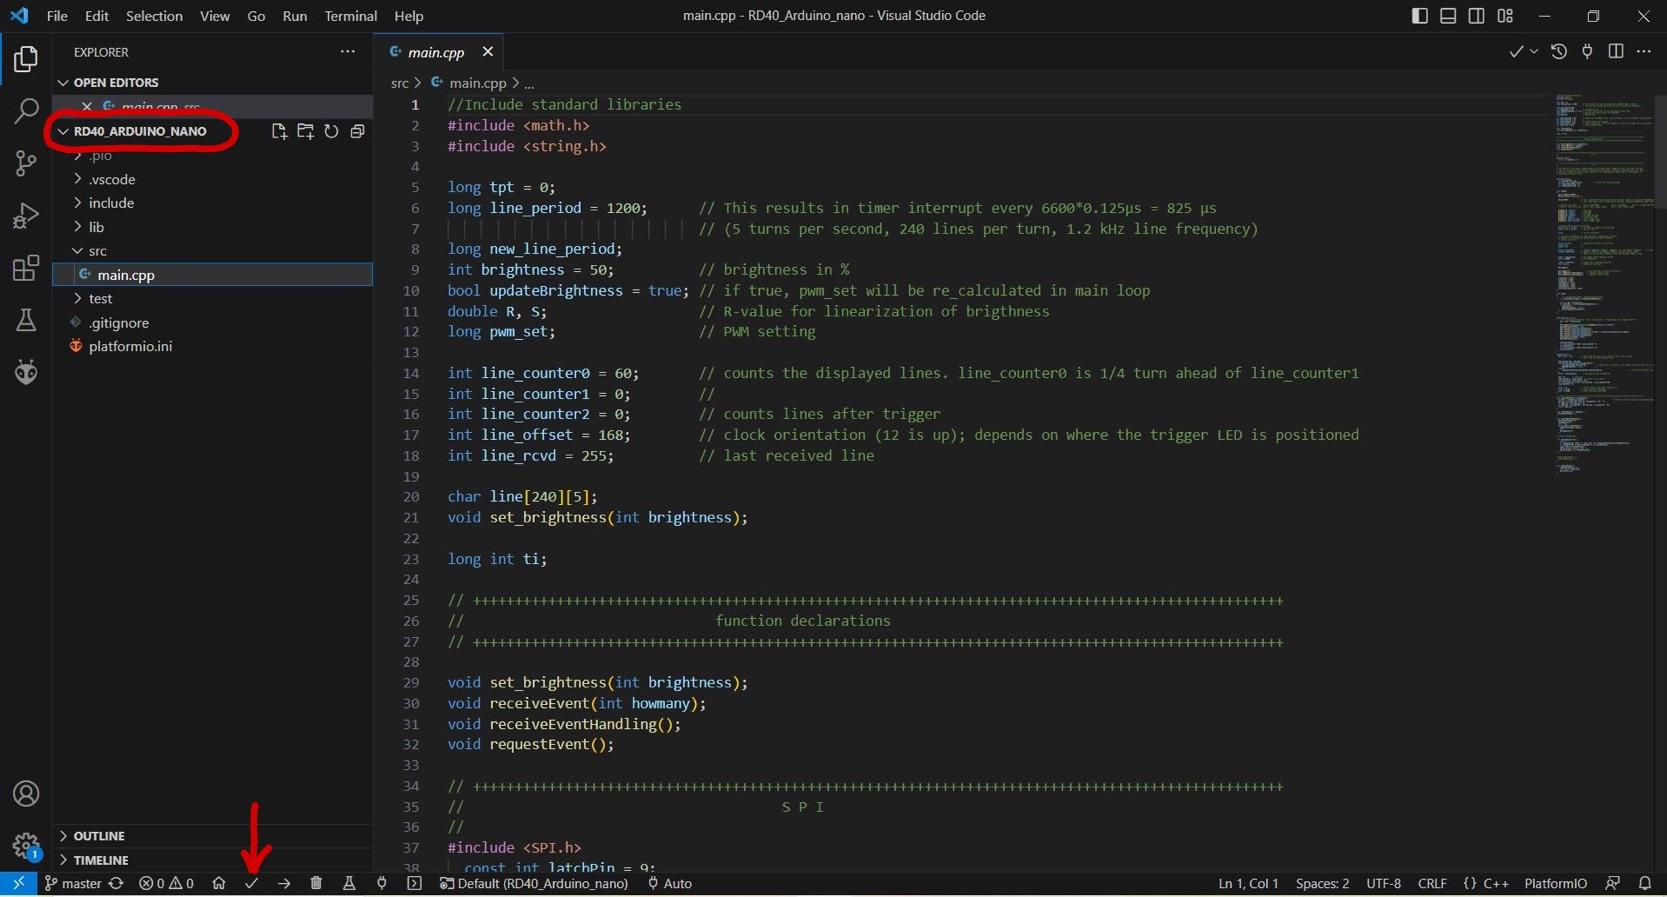Click the code minimap overview
This screenshot has height=897, width=1667.
click(x=1600, y=280)
